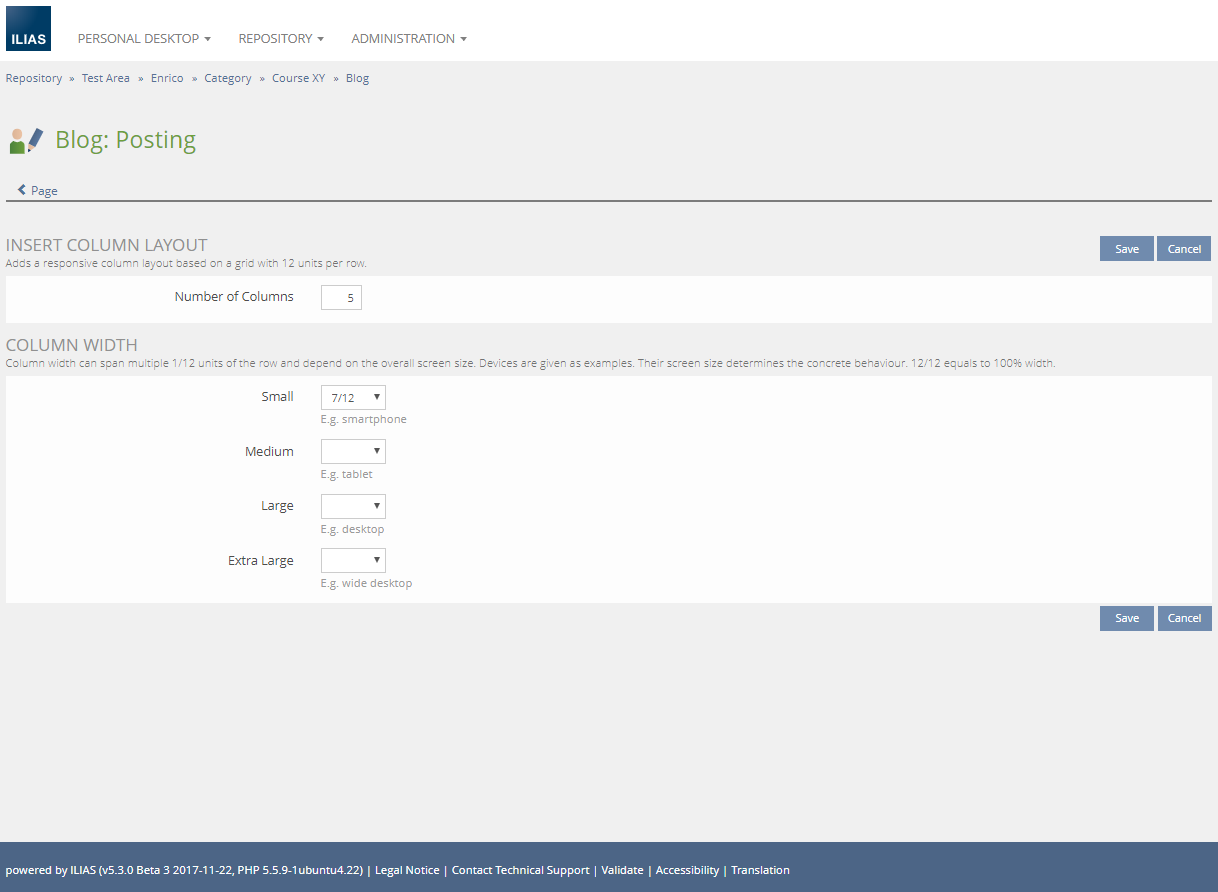
Task: Expand the Large column width dropdown
Action: coord(353,506)
